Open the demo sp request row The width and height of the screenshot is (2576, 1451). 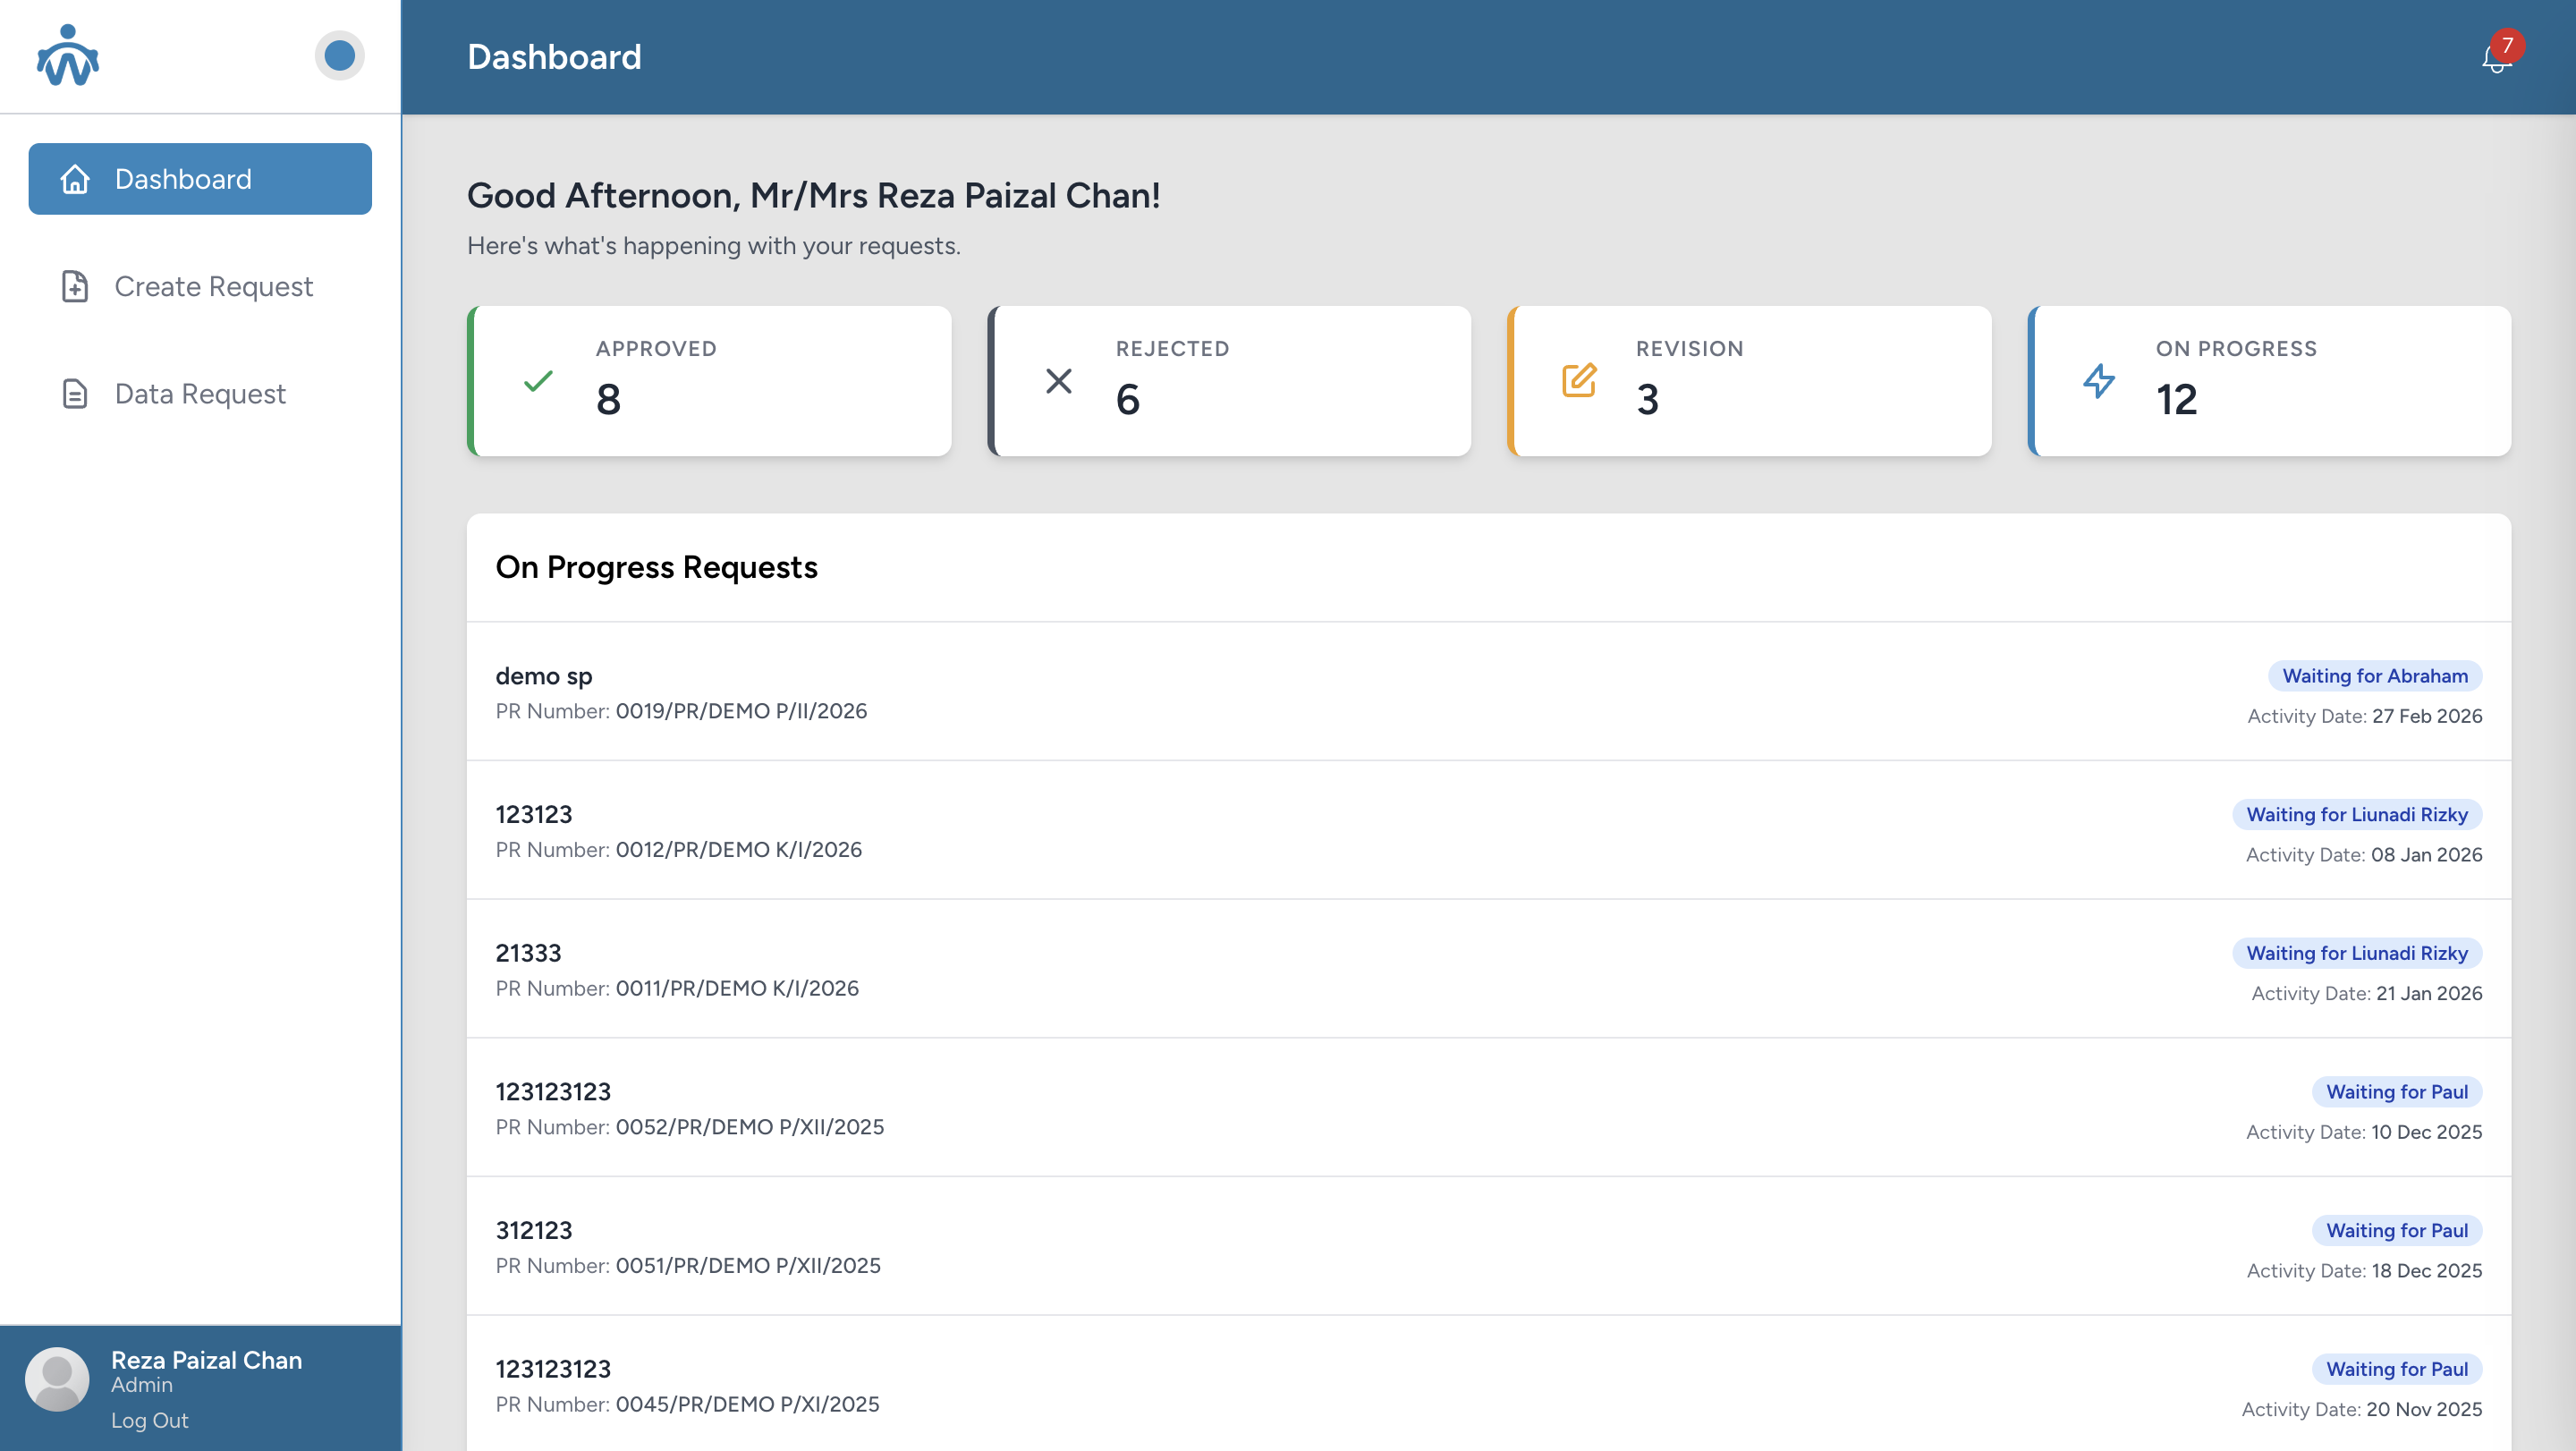(x=544, y=676)
